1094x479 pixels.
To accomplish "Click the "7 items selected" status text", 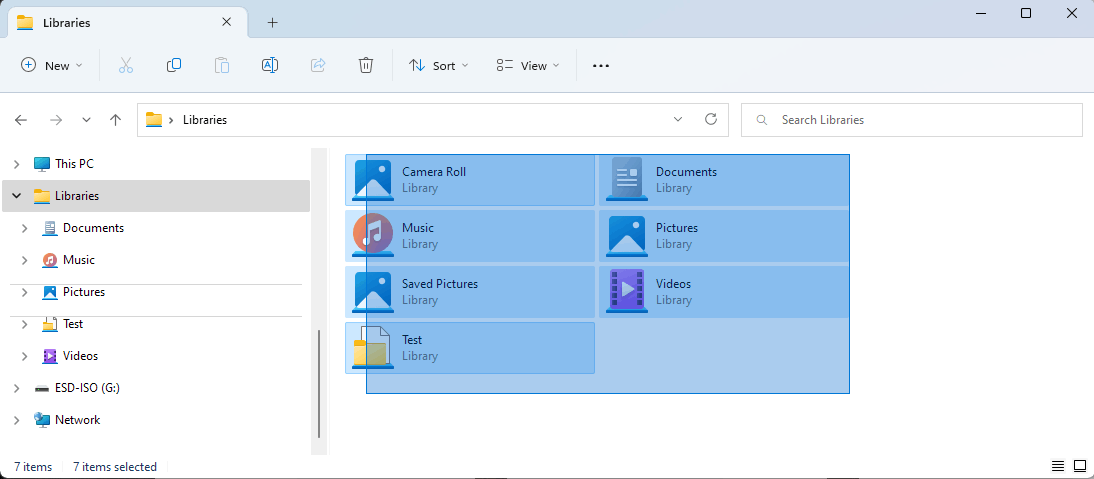I will click(115, 466).
